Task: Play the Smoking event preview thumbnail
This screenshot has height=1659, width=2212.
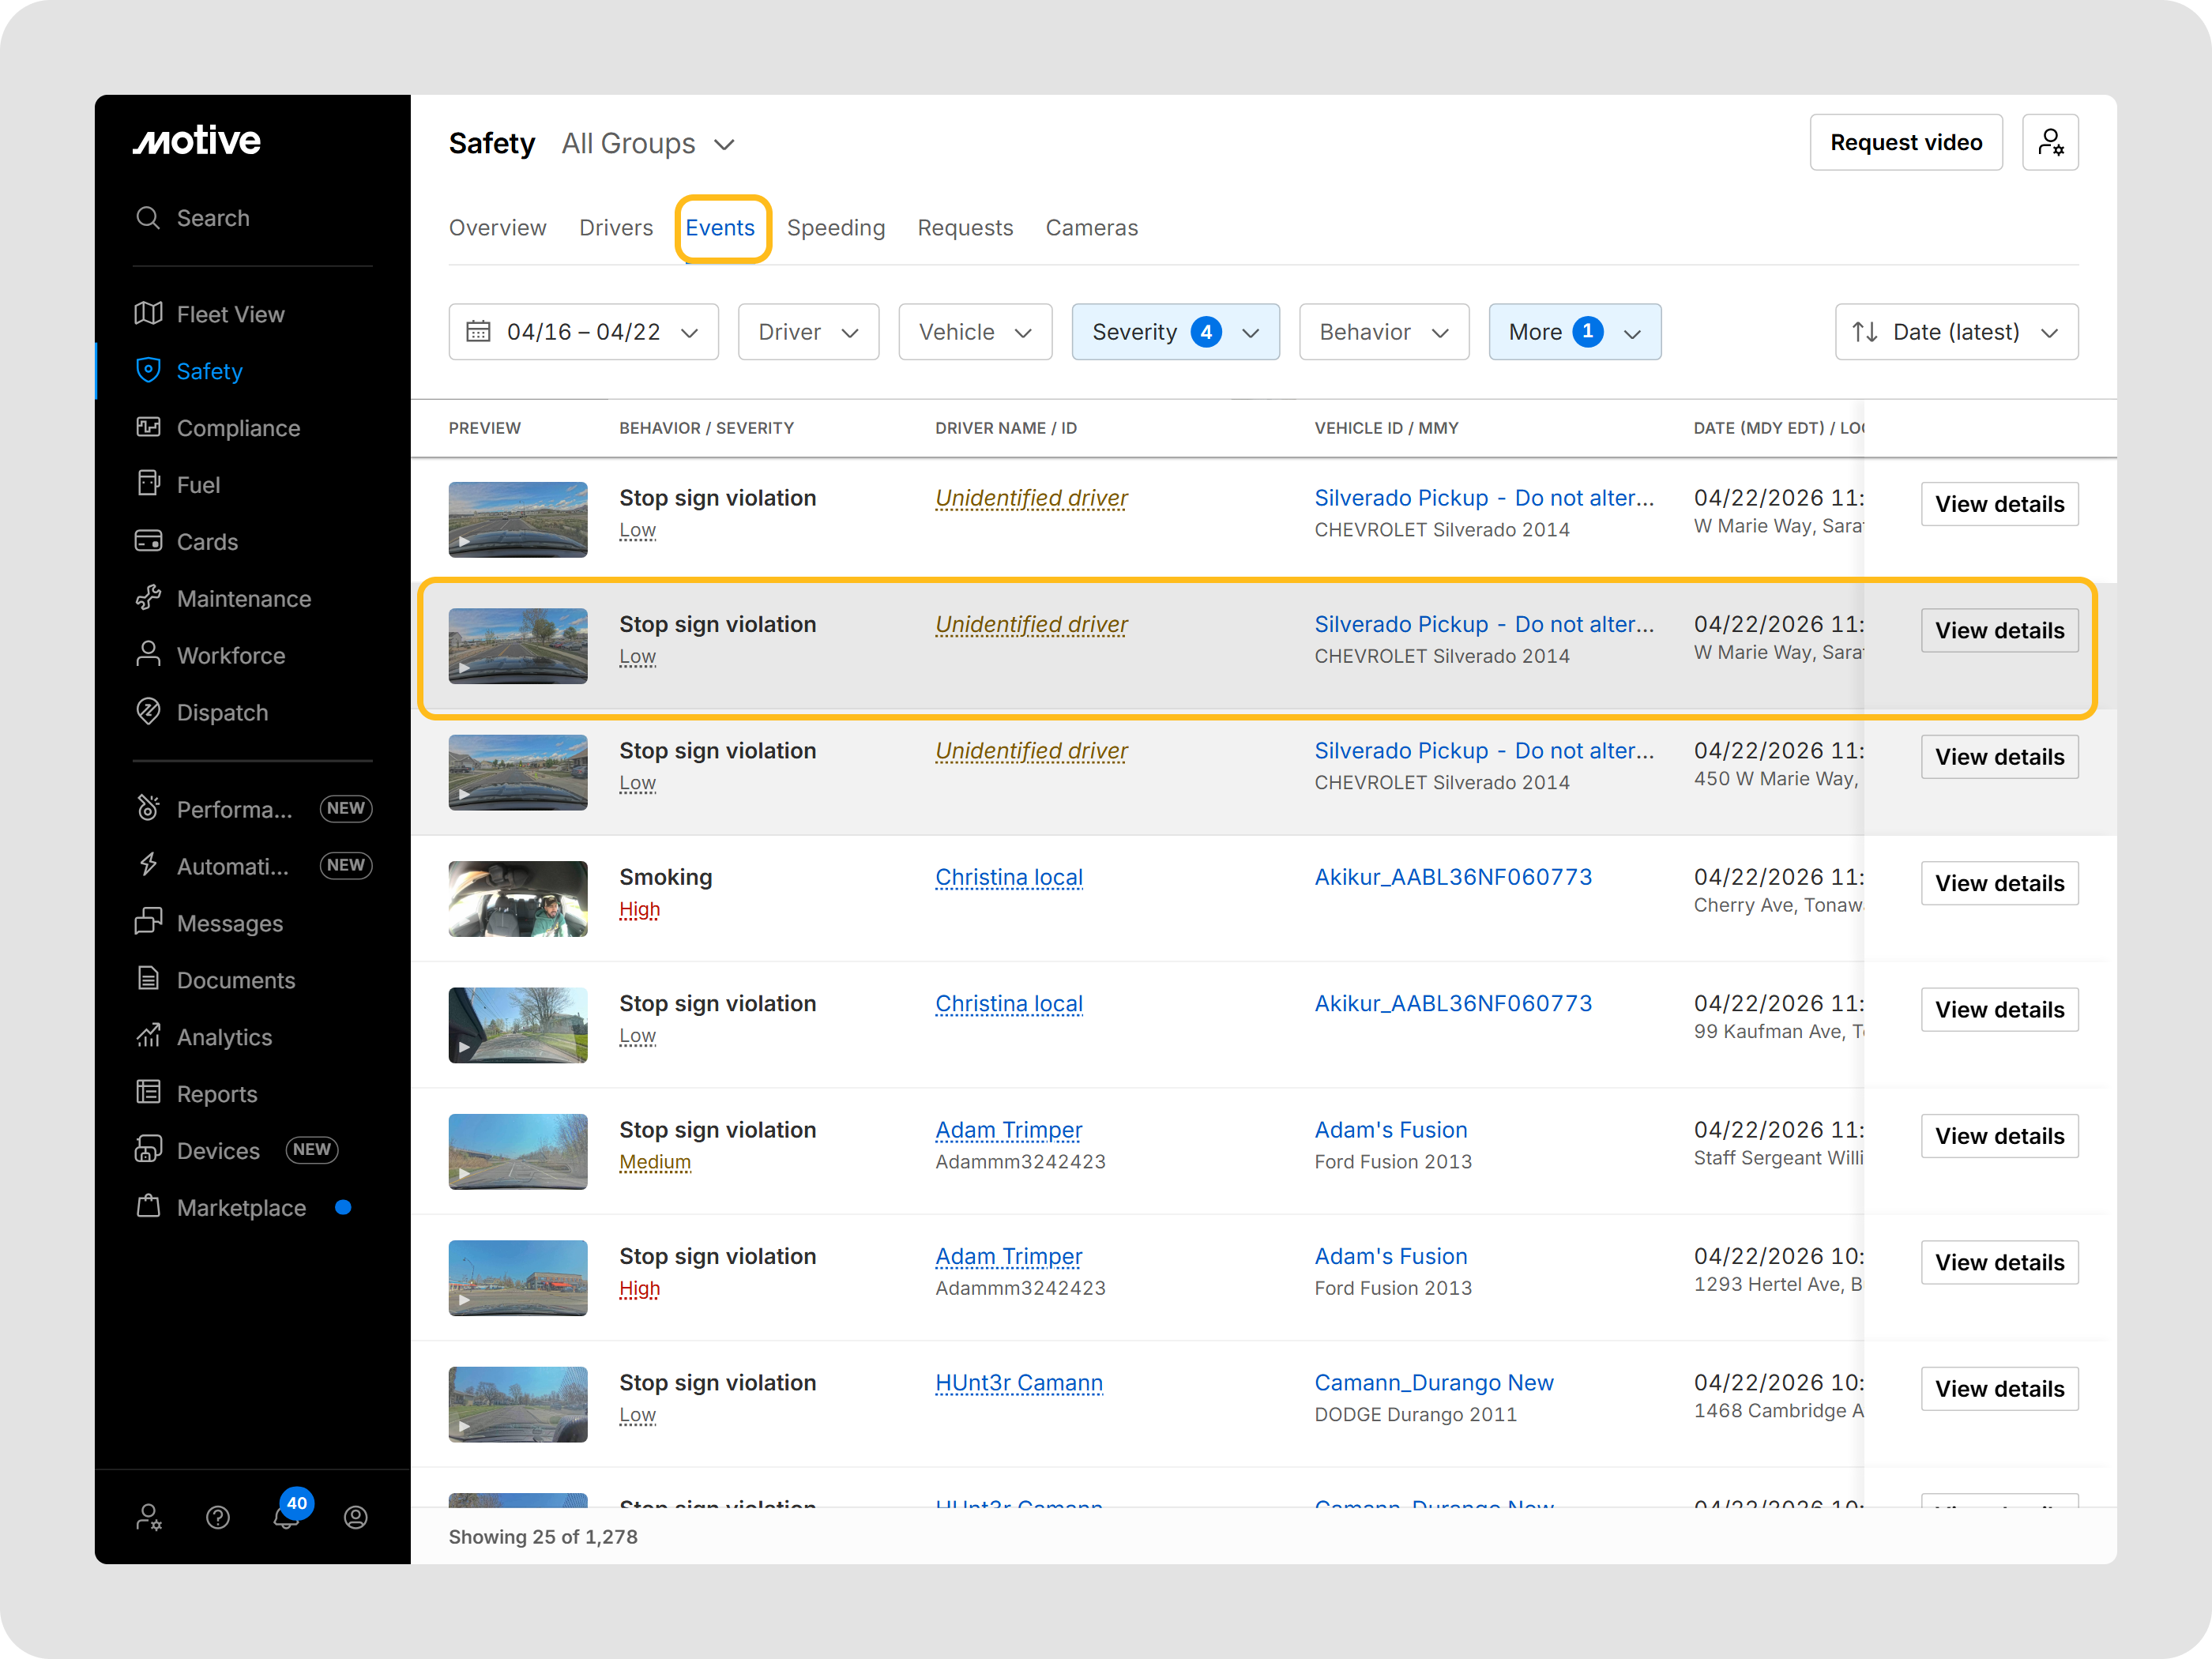Action: point(517,898)
